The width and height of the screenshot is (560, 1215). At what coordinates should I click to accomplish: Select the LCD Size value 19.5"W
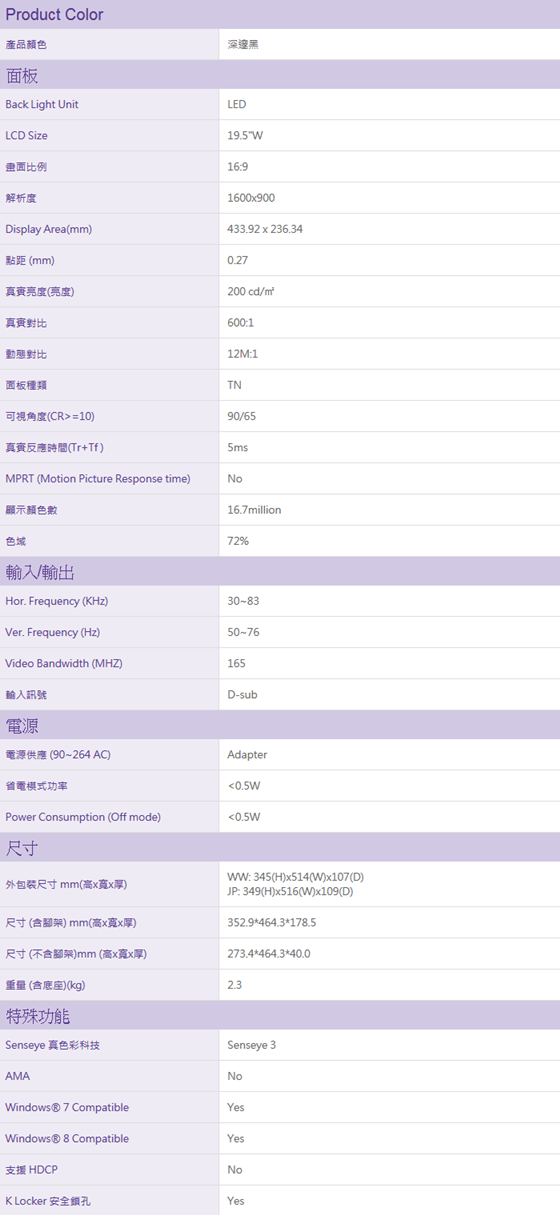244,136
